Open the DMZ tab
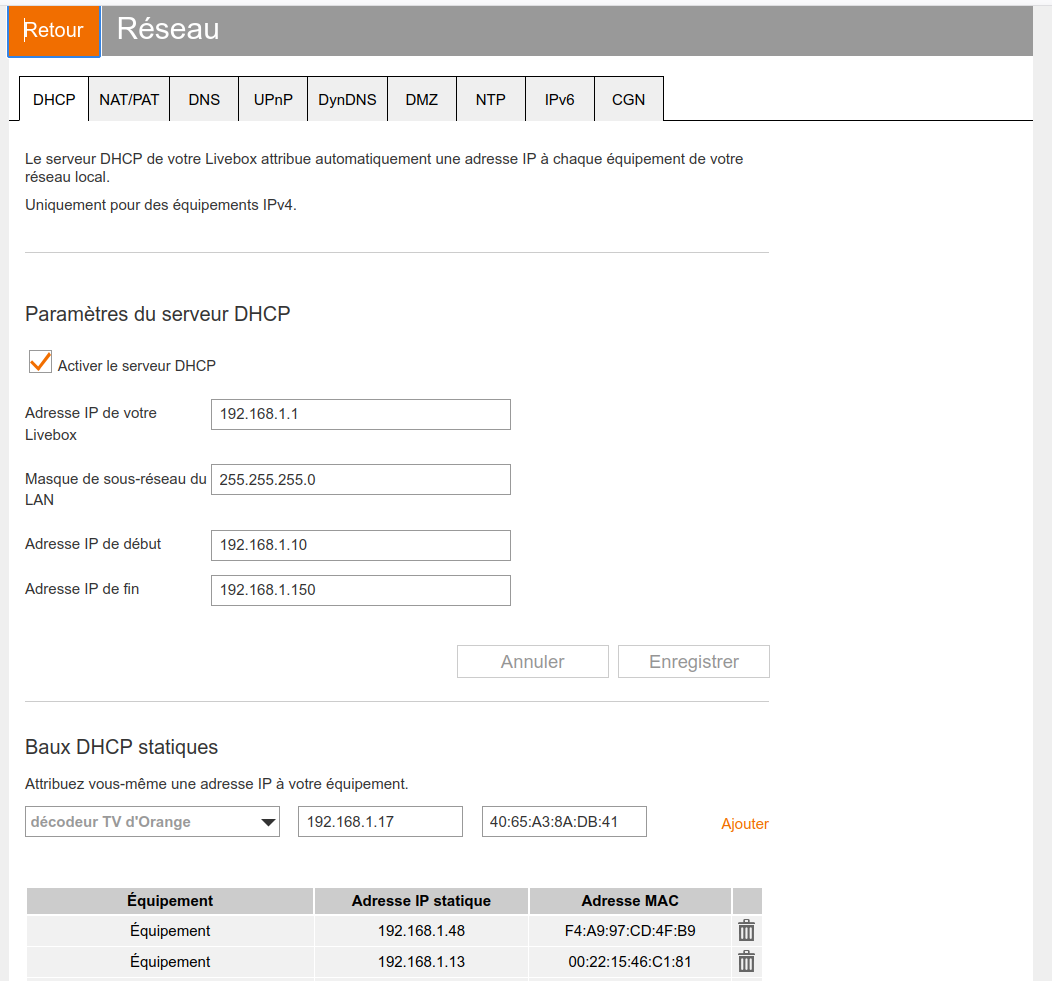The width and height of the screenshot is (1052, 981). click(422, 100)
